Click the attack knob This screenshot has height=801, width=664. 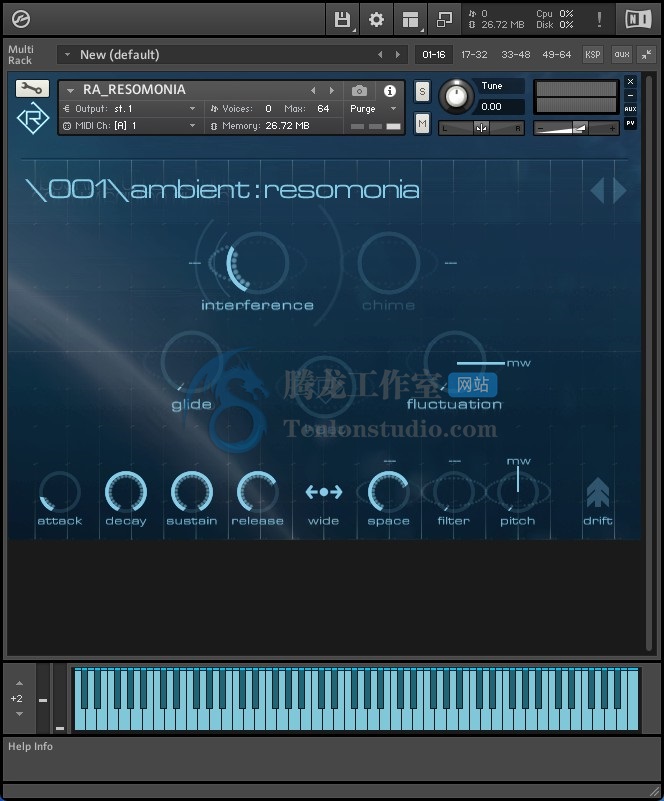tap(60, 491)
